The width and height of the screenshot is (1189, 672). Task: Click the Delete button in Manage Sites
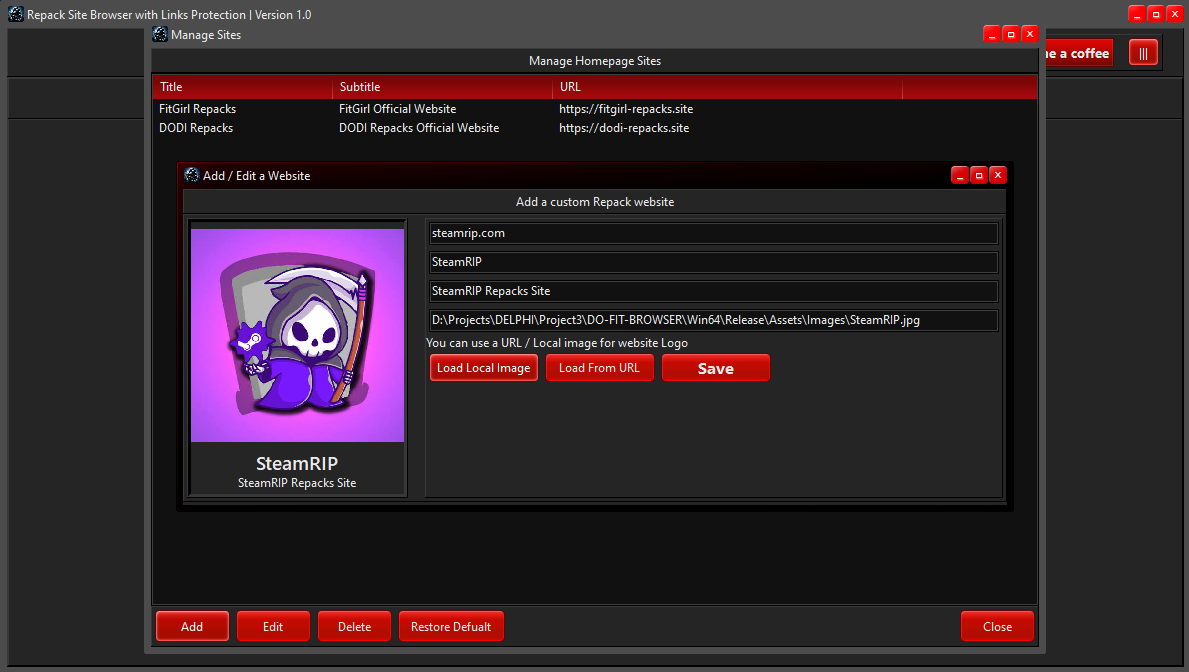click(x=354, y=626)
